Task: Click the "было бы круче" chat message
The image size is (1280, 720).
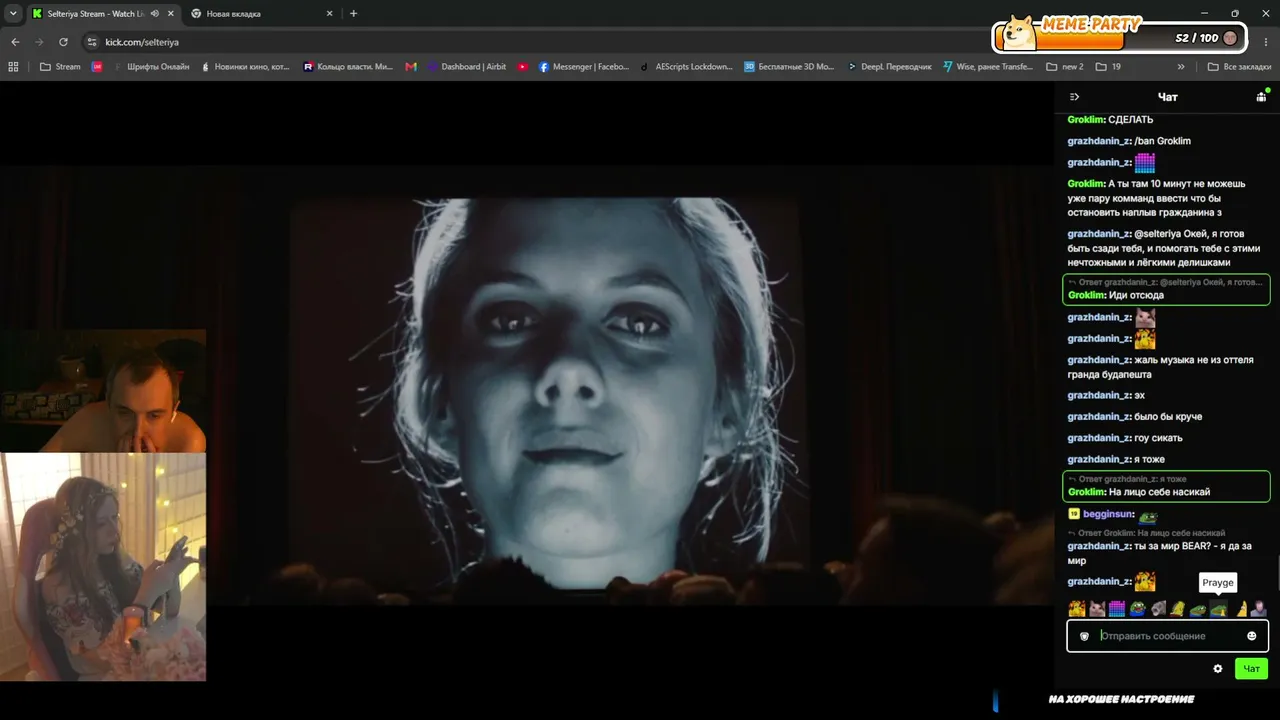Action: click(x=1135, y=416)
